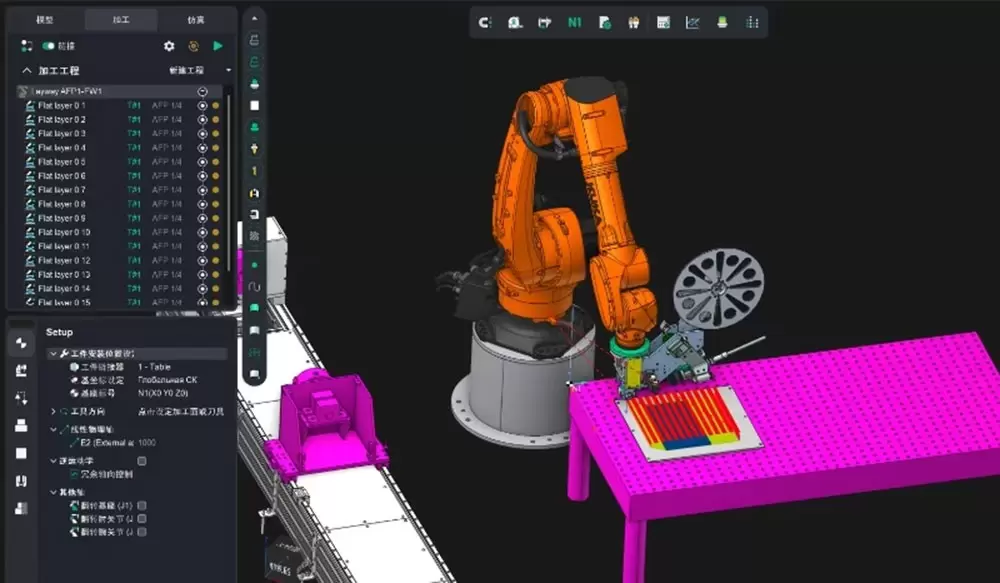Viewport: 1000px width, 583px height.
Task: Switch to the 仿真 tab
Action: click(x=197, y=19)
